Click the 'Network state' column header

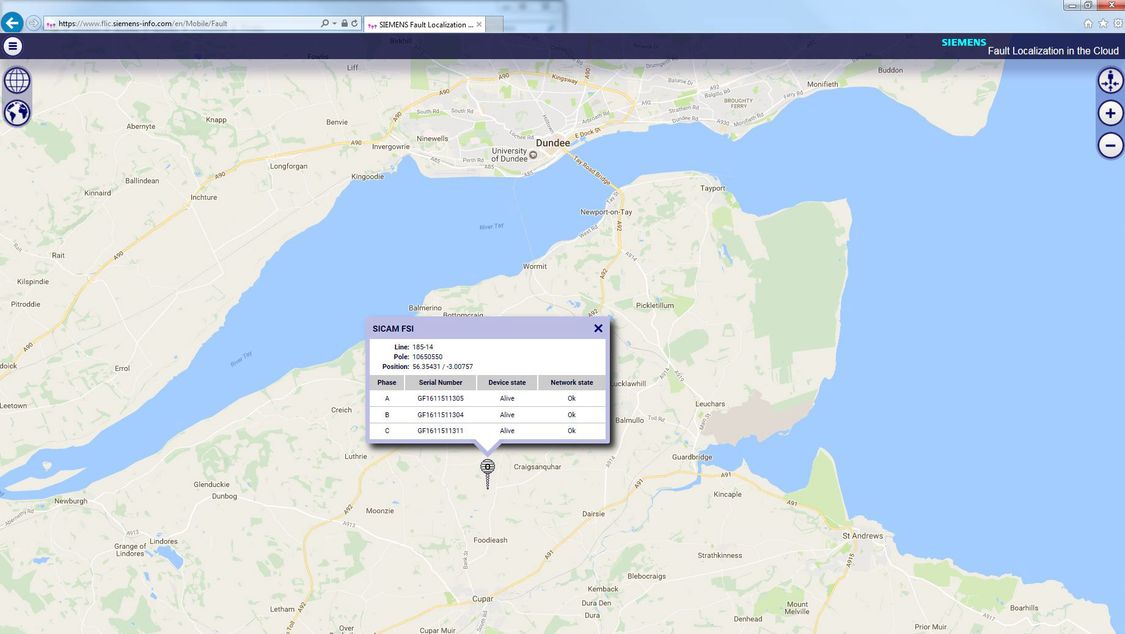point(572,382)
